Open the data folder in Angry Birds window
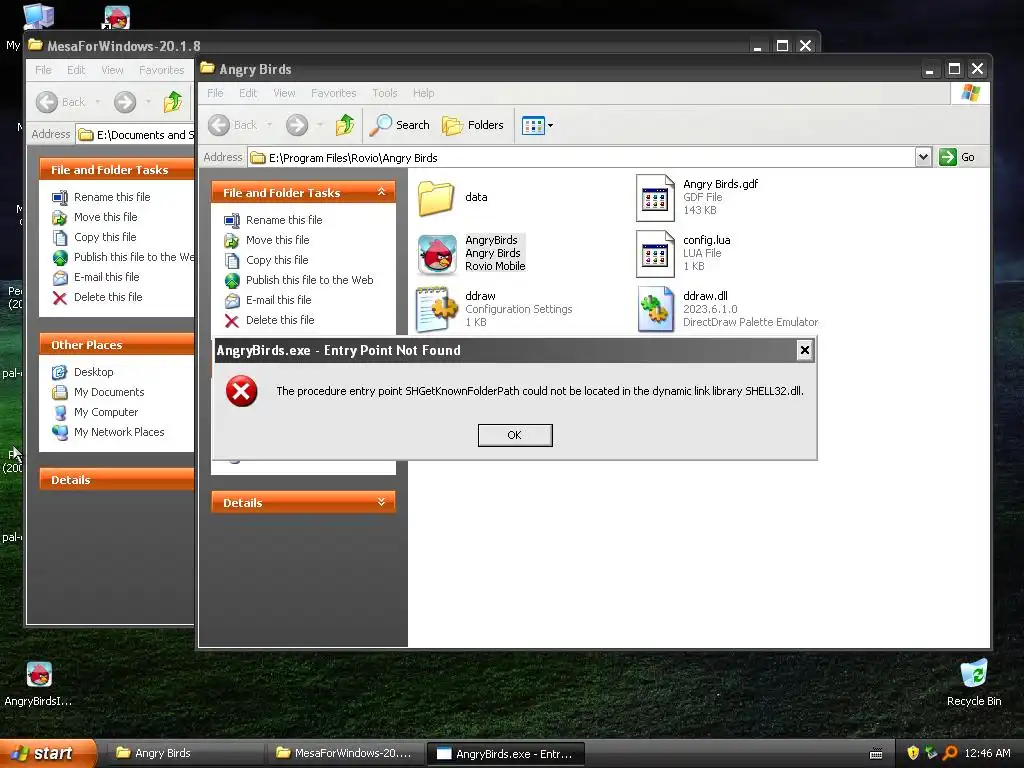Screen dimensions: 1024x768 coord(436,198)
